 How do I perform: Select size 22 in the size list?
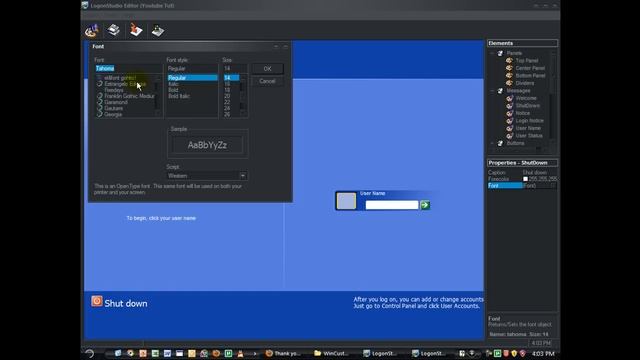point(227,102)
